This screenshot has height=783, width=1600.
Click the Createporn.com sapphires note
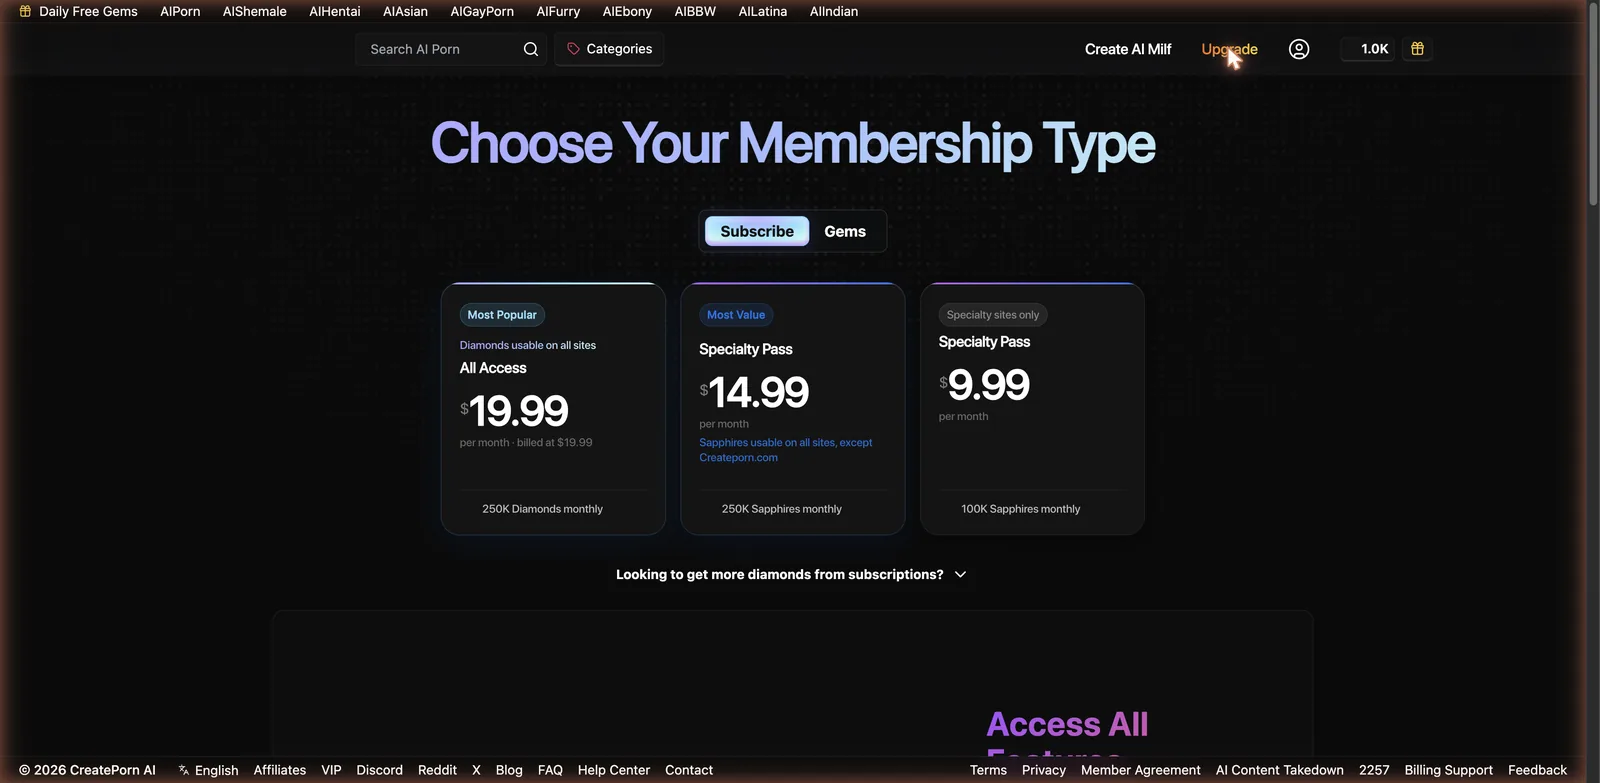coord(786,450)
